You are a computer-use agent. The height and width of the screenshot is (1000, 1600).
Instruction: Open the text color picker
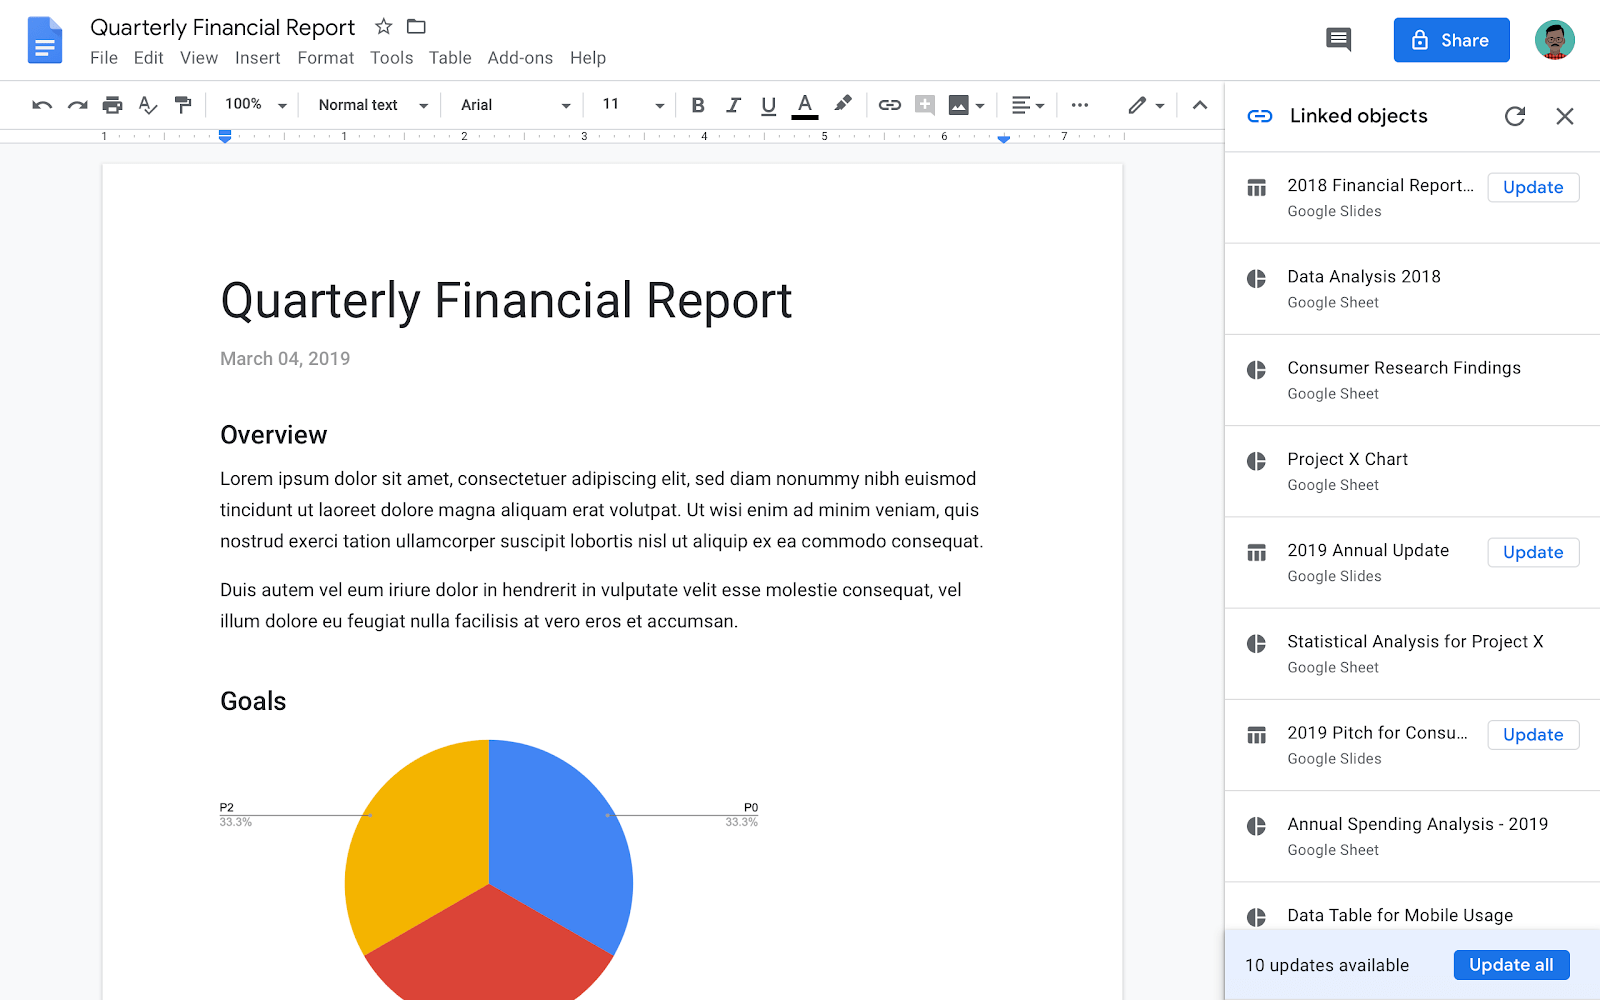coord(804,105)
